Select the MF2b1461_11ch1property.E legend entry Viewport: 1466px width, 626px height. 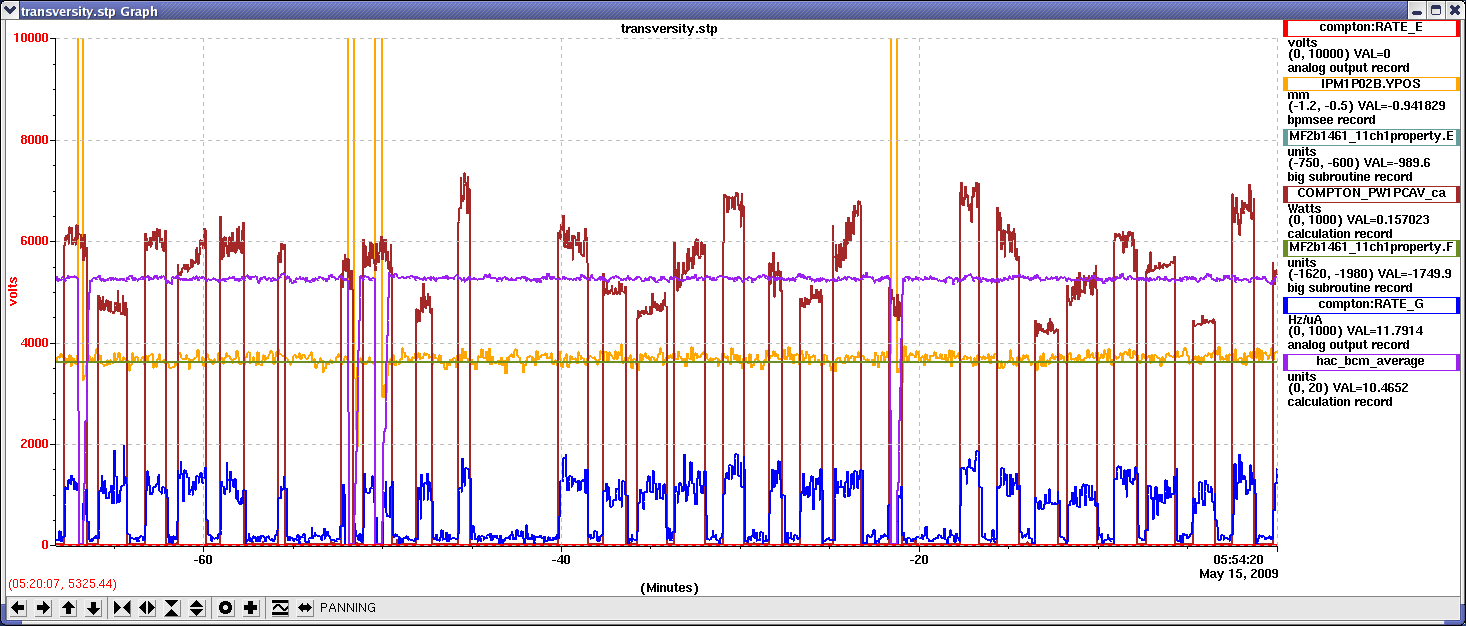coord(1371,137)
